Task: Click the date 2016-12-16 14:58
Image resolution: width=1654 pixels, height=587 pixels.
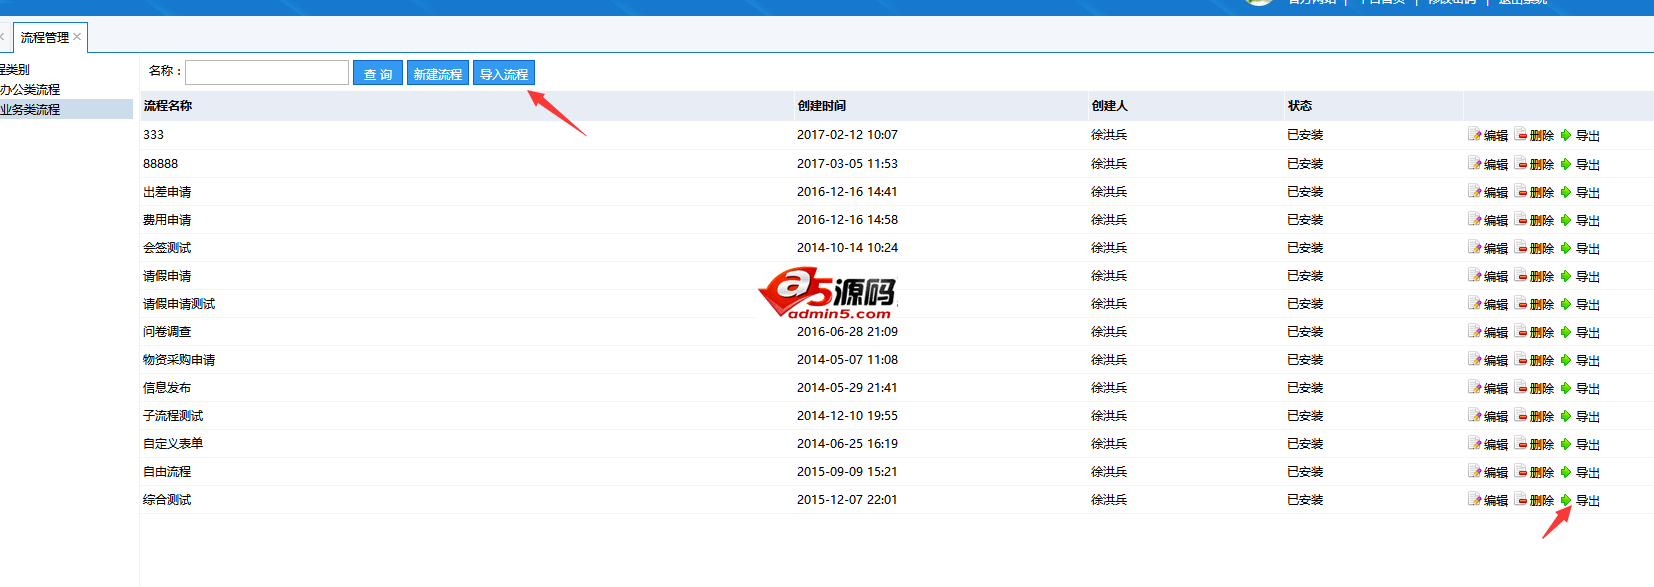Action: click(x=847, y=220)
